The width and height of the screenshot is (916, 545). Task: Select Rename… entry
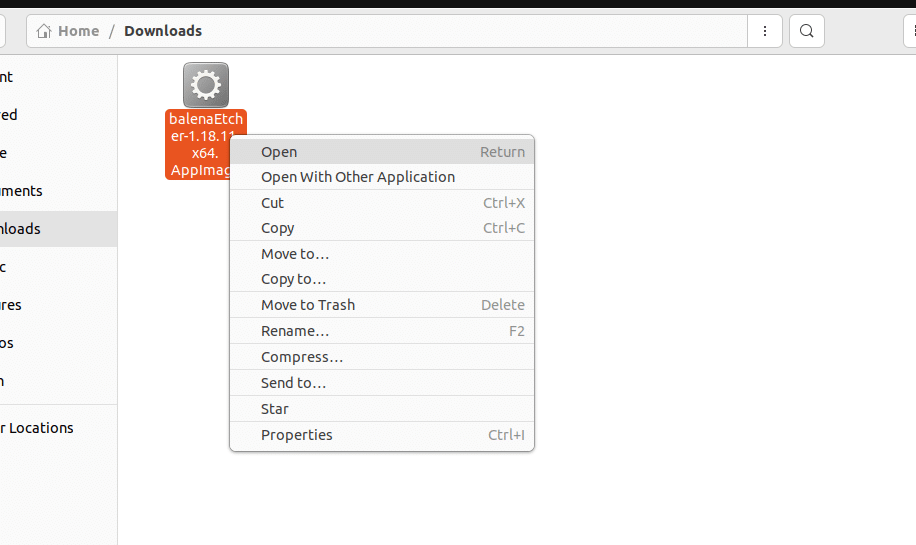(382, 331)
